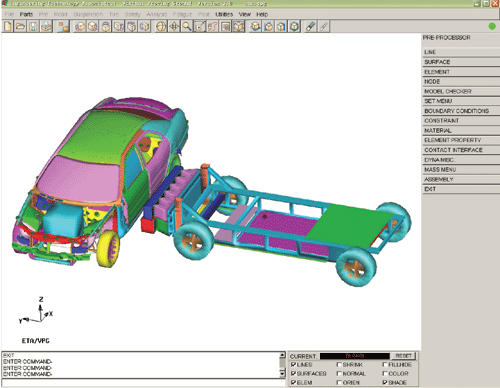This screenshot has height=388, width=500.
Task: Click the cube rotation icon right of the parts icon
Action: tap(80, 26)
